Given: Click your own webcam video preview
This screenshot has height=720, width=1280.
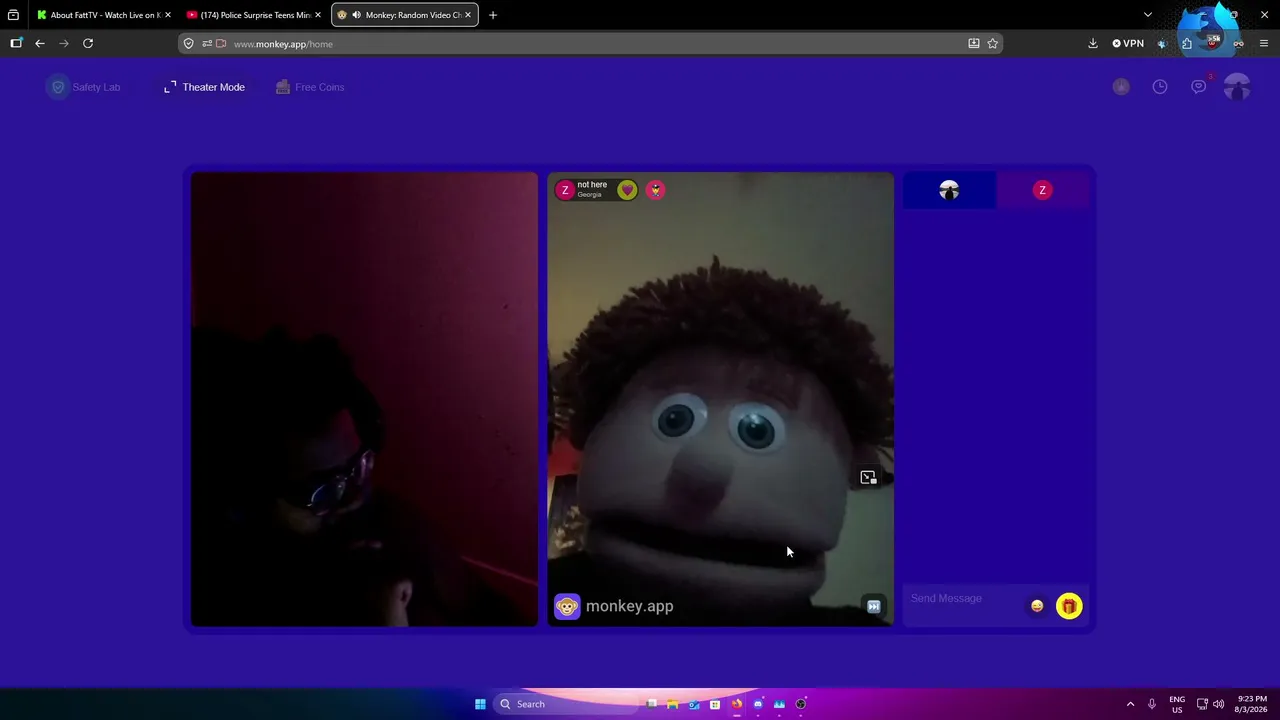Looking at the screenshot, I should pyautogui.click(x=364, y=399).
